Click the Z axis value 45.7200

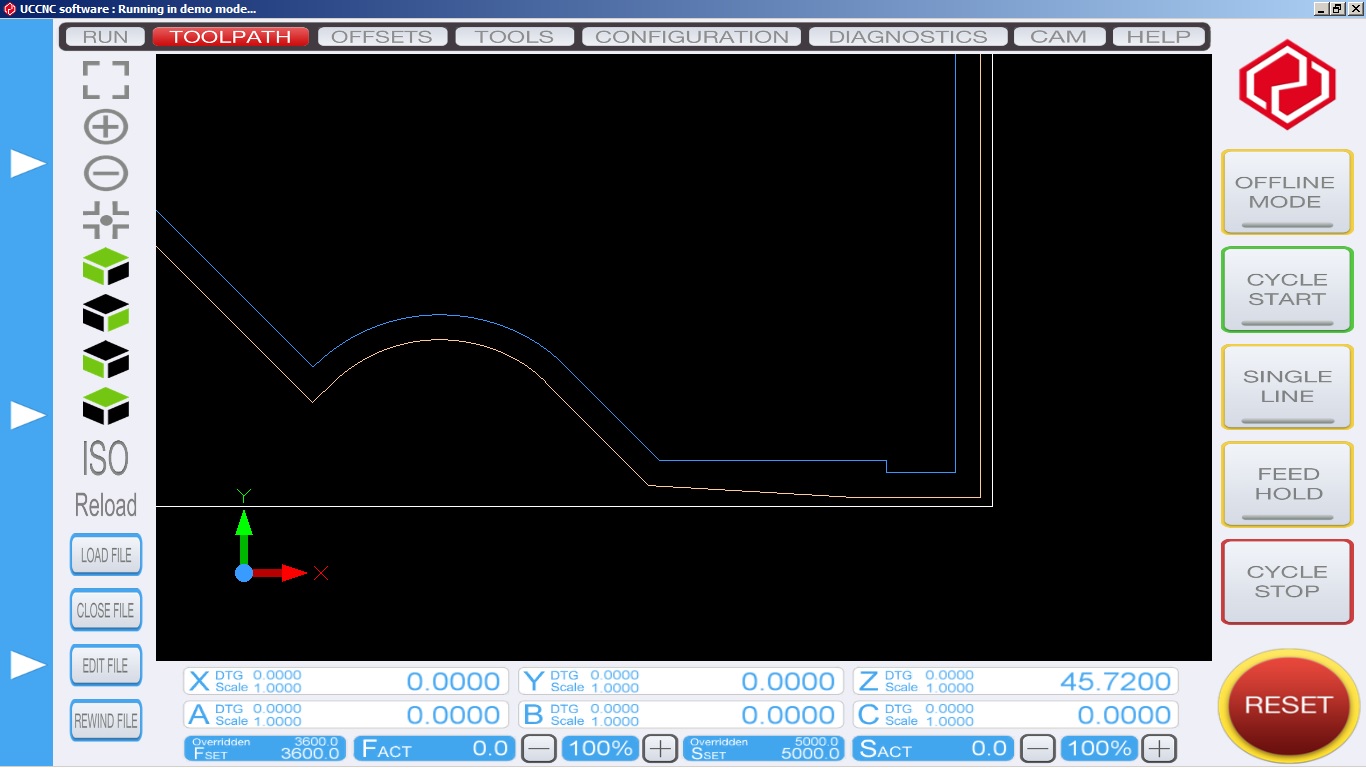coord(1115,682)
